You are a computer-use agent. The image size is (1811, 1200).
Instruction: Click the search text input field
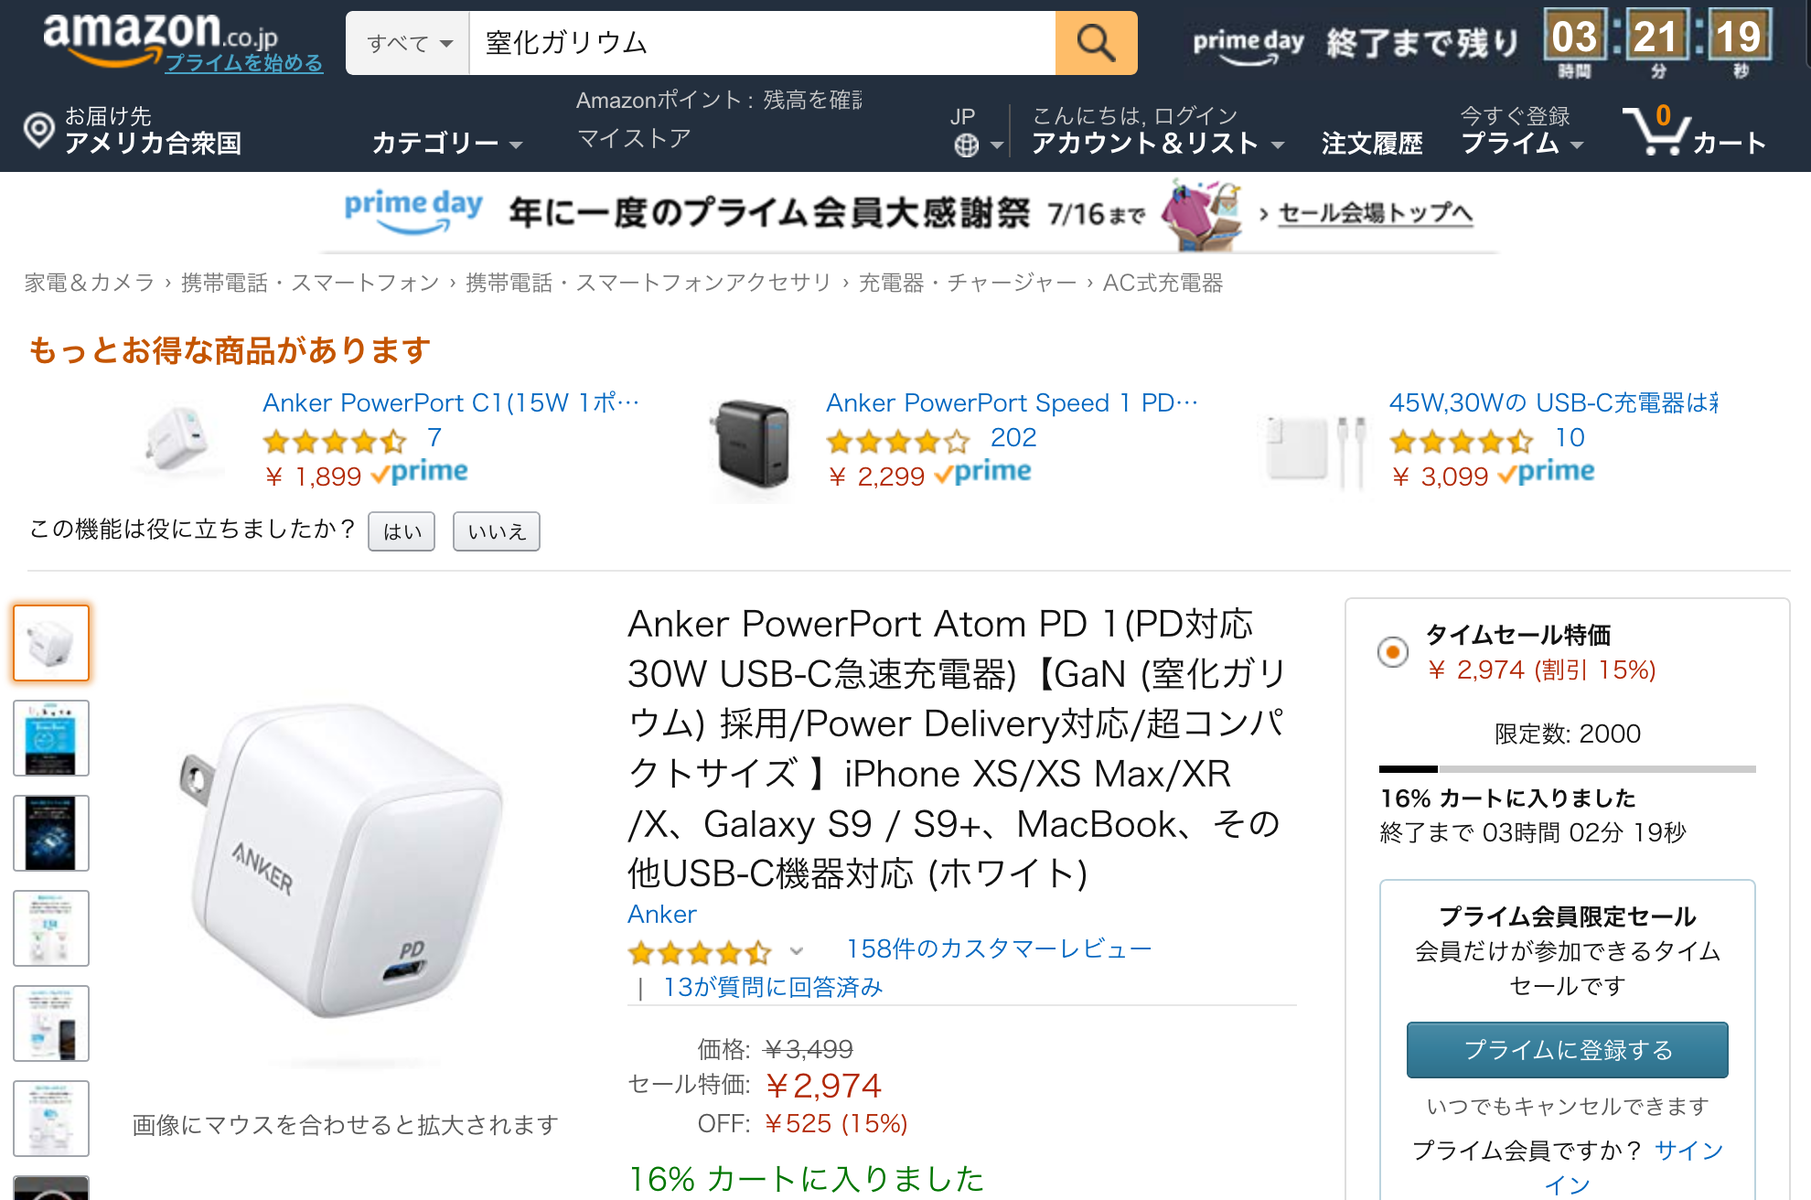click(760, 43)
